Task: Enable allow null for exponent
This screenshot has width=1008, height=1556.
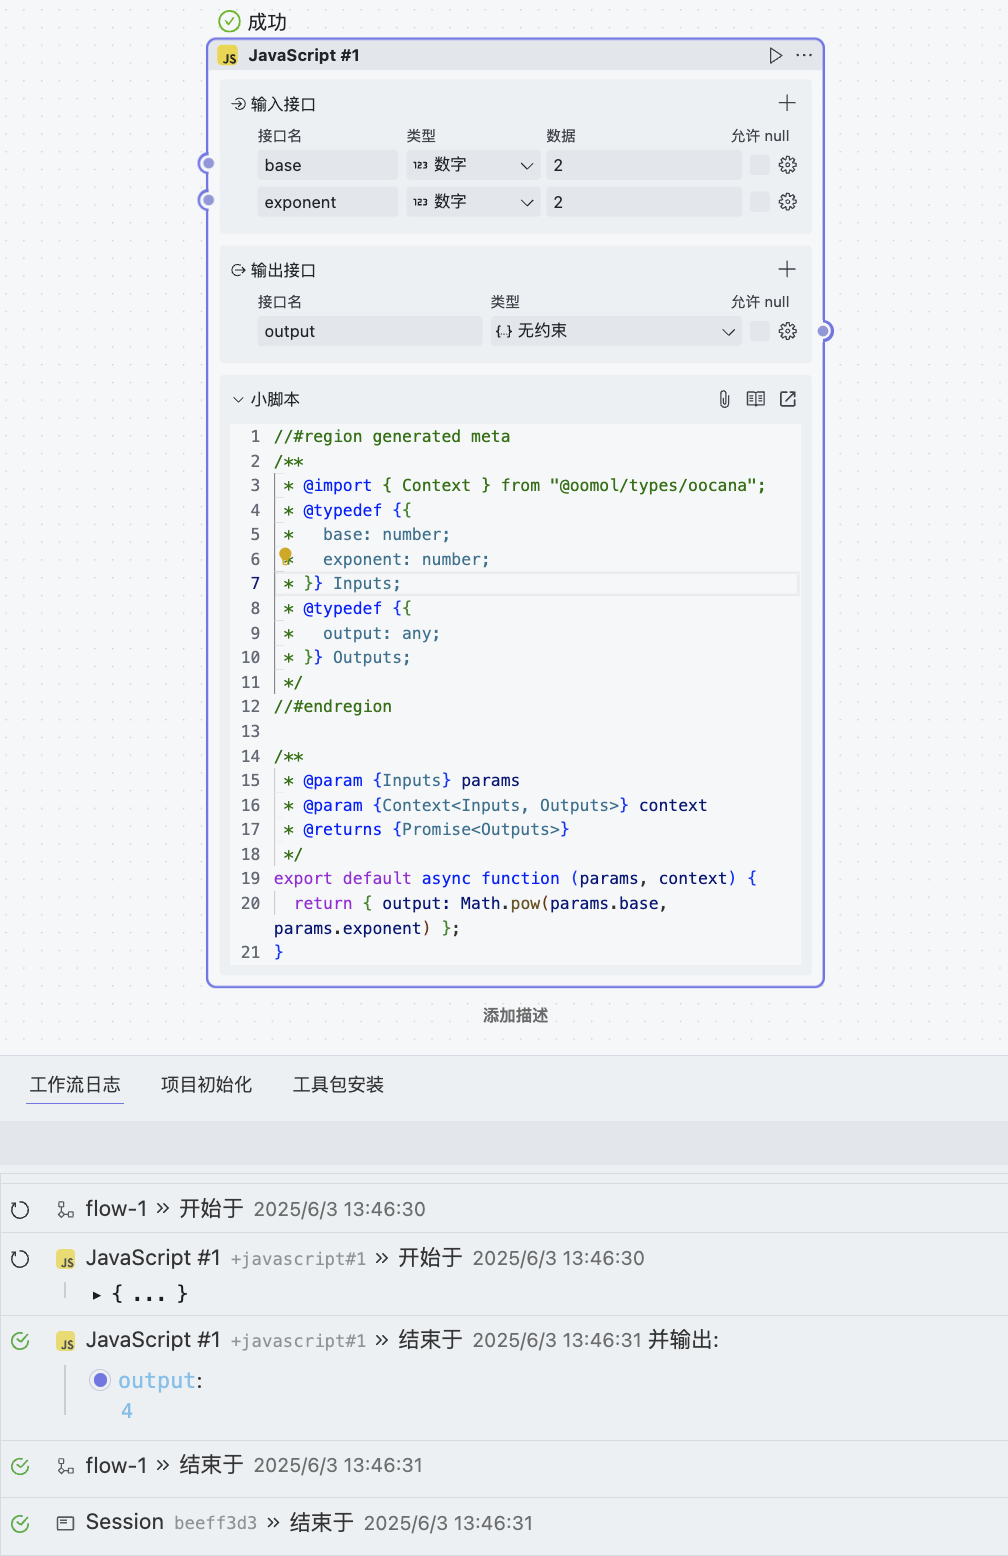Action: (760, 202)
